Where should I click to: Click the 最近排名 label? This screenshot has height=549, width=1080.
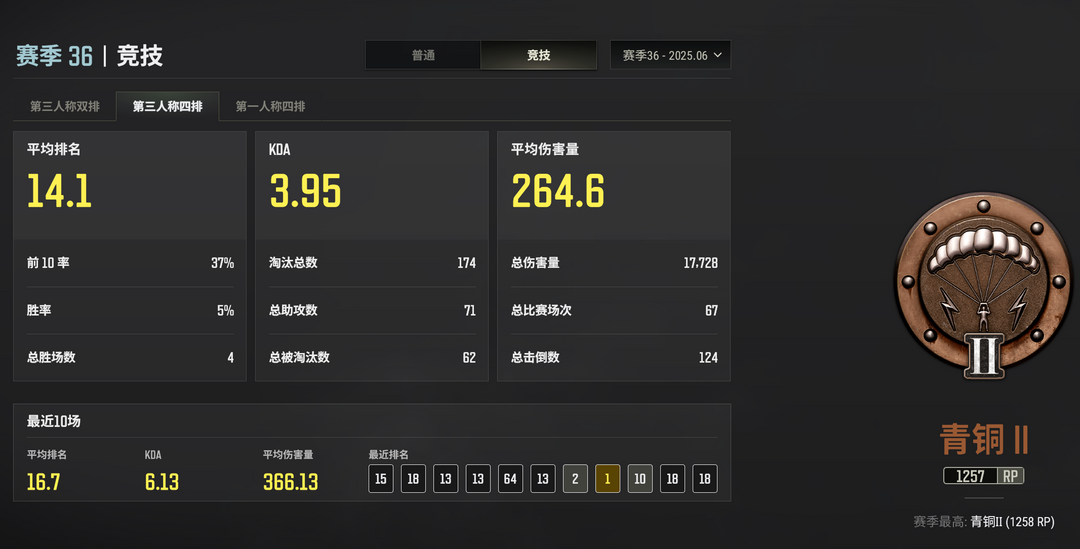[x=388, y=455]
